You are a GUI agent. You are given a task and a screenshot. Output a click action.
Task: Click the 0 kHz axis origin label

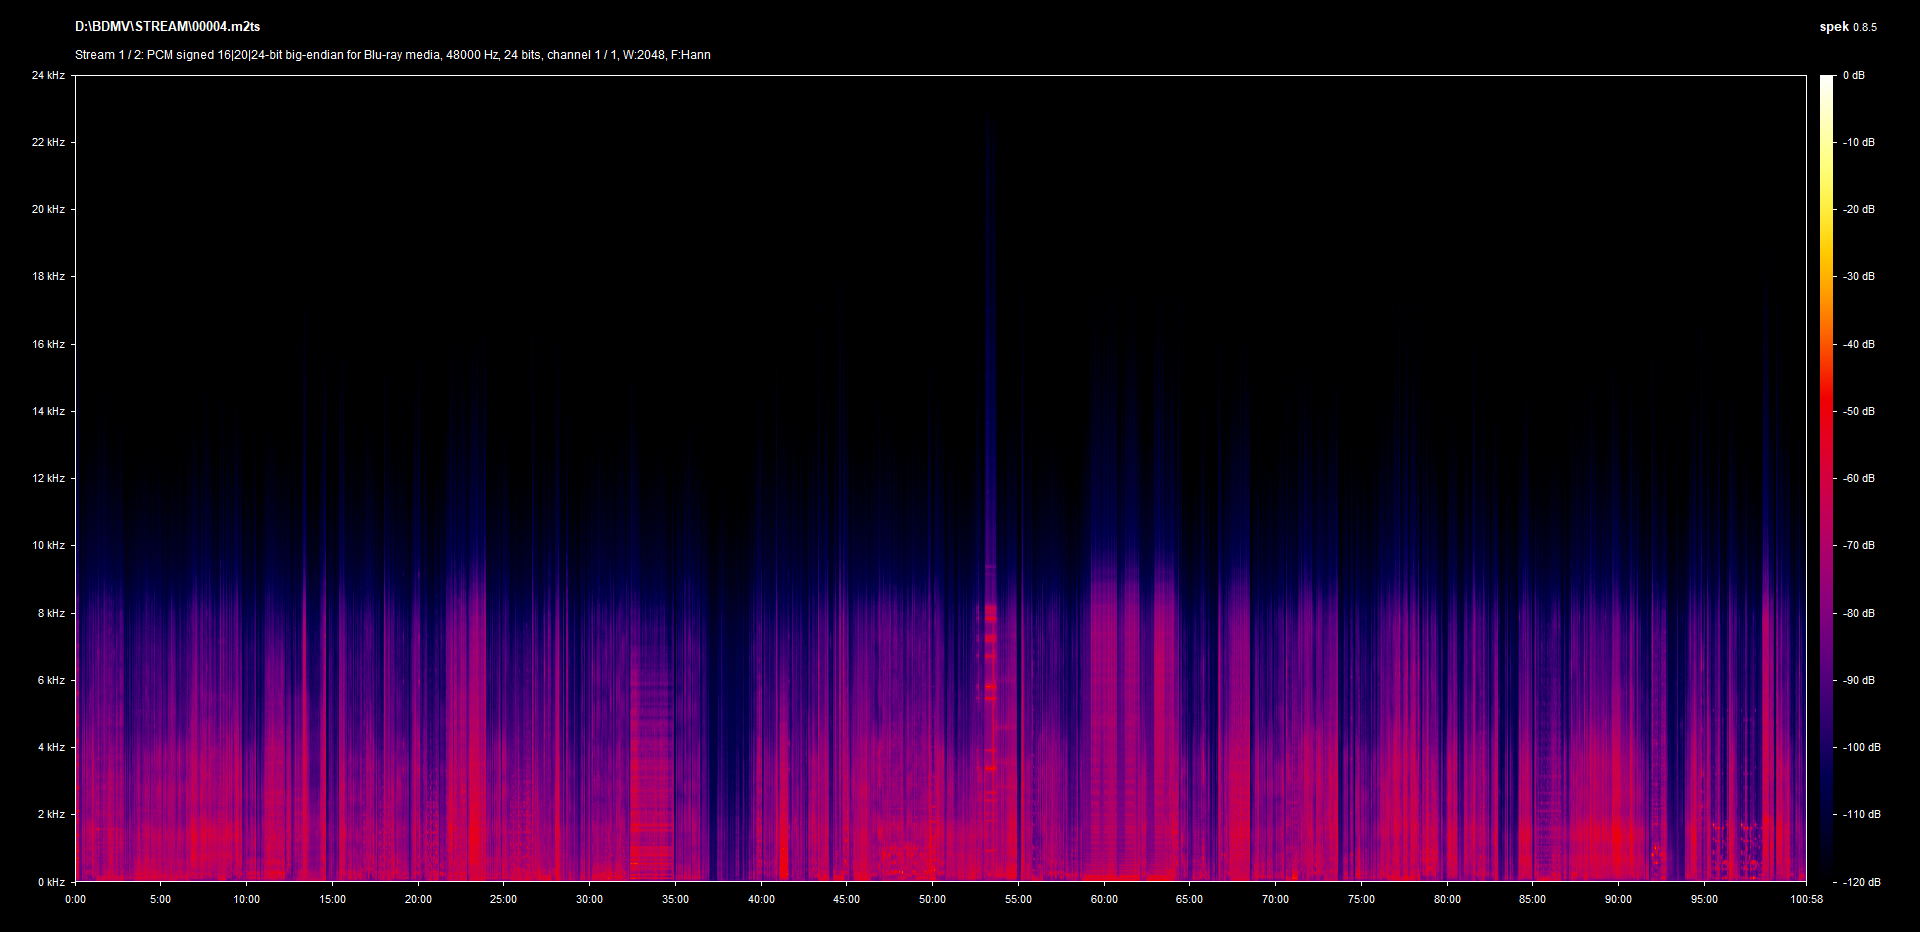coord(51,882)
